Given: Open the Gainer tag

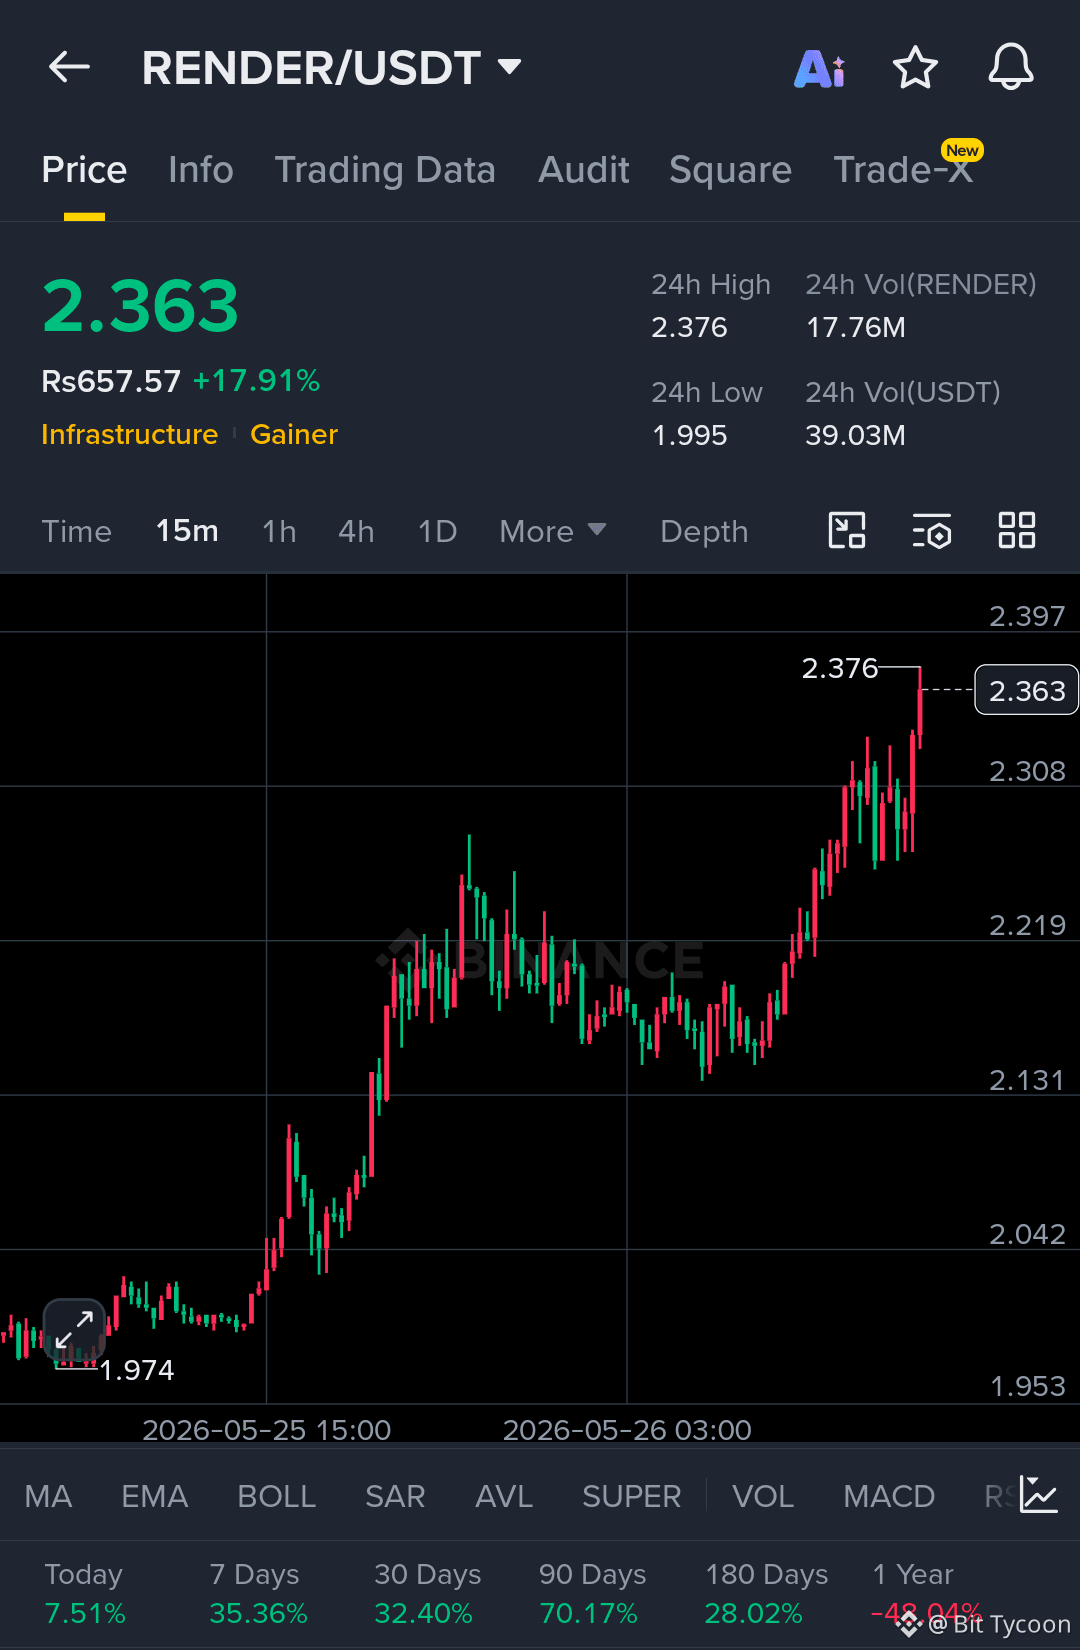Looking at the screenshot, I should [294, 434].
